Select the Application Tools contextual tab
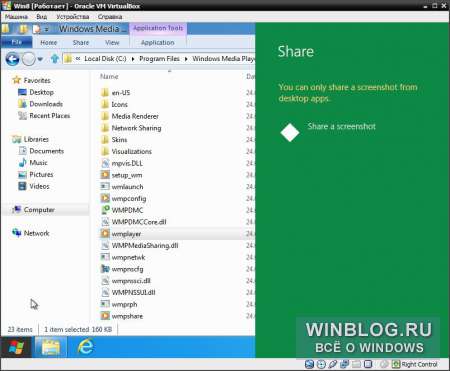450x371 pixels. (x=158, y=28)
